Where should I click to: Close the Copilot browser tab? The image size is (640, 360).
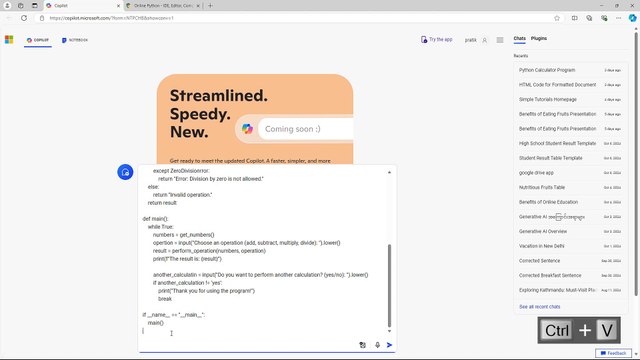point(118,6)
